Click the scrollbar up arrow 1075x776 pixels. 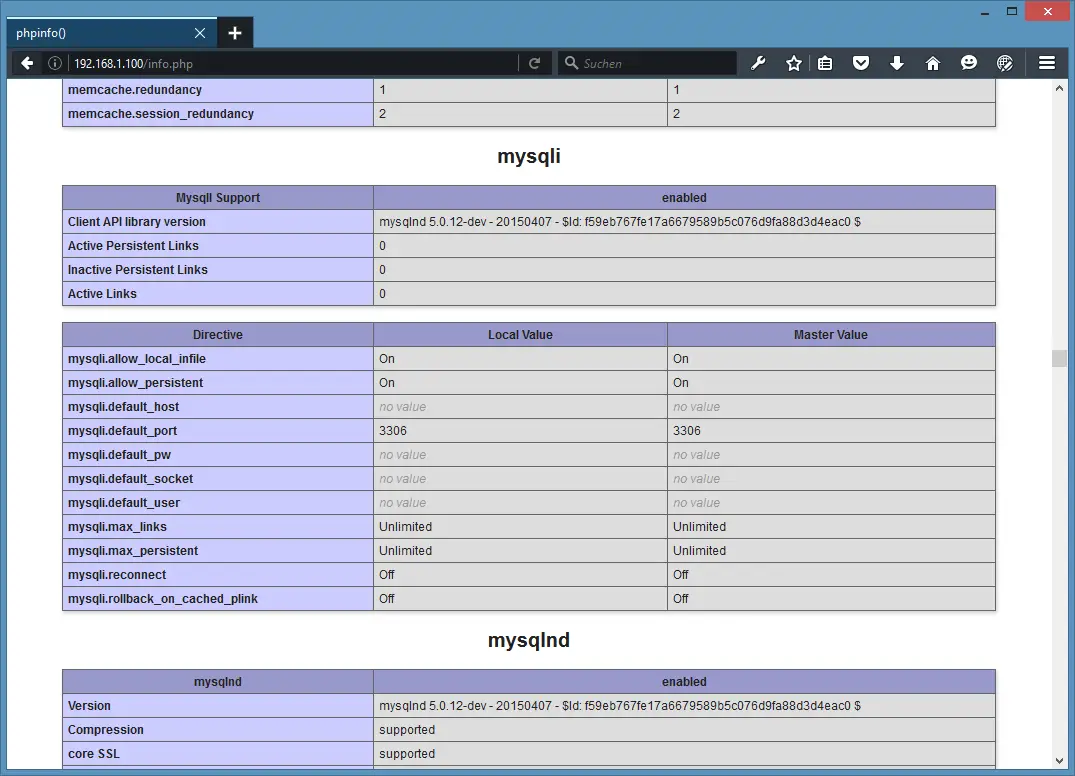pos(1059,88)
